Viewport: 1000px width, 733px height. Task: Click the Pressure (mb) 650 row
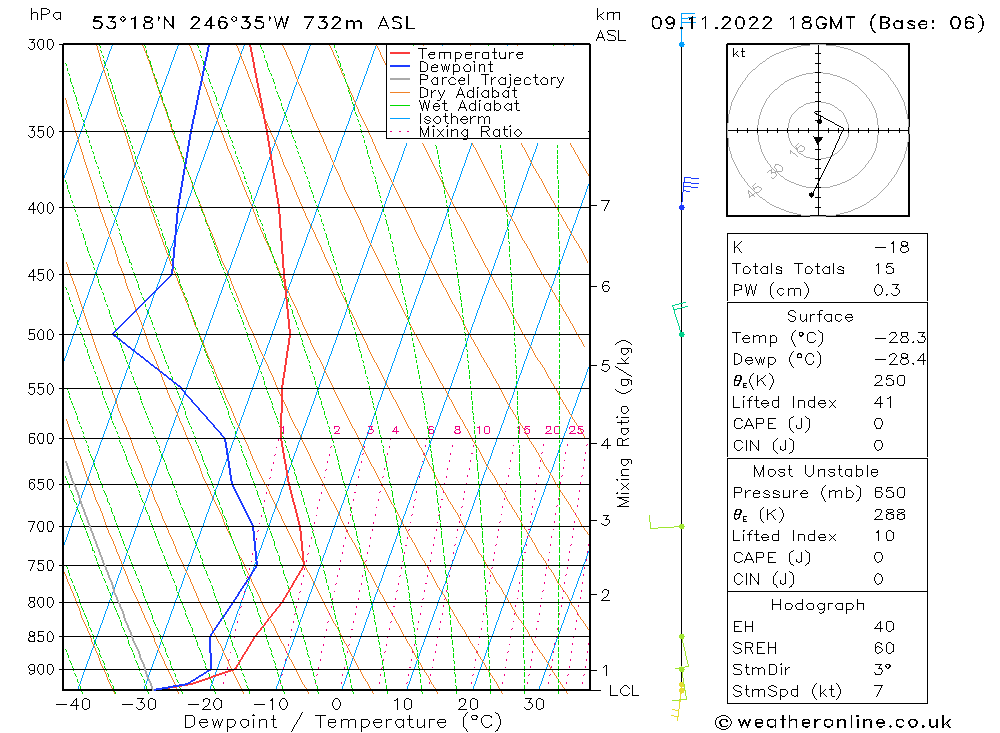coord(827,493)
